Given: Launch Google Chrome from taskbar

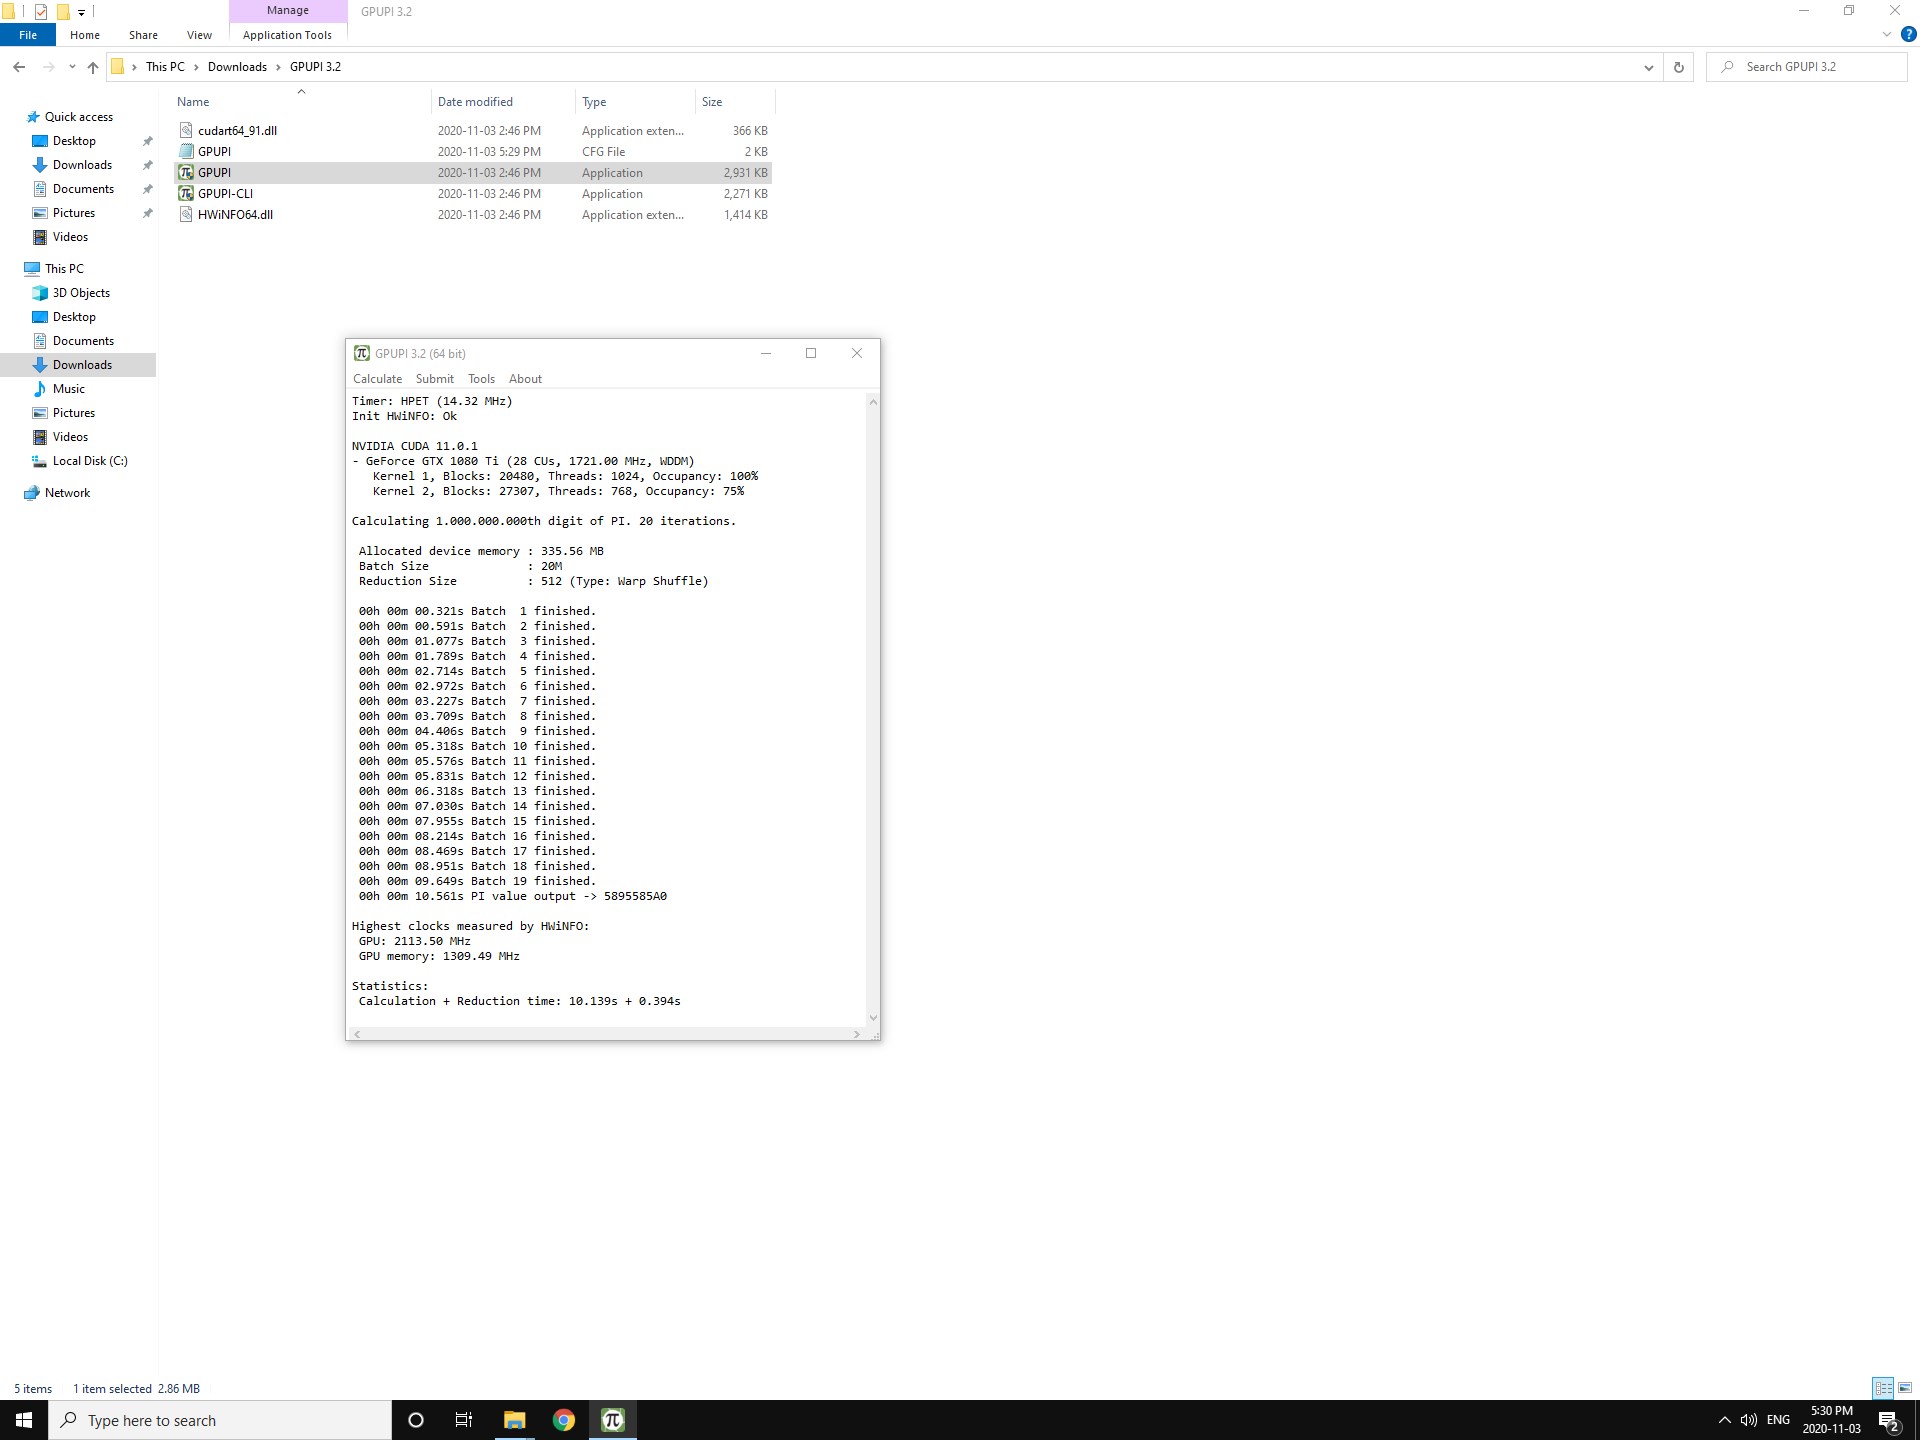Looking at the screenshot, I should coord(564,1420).
